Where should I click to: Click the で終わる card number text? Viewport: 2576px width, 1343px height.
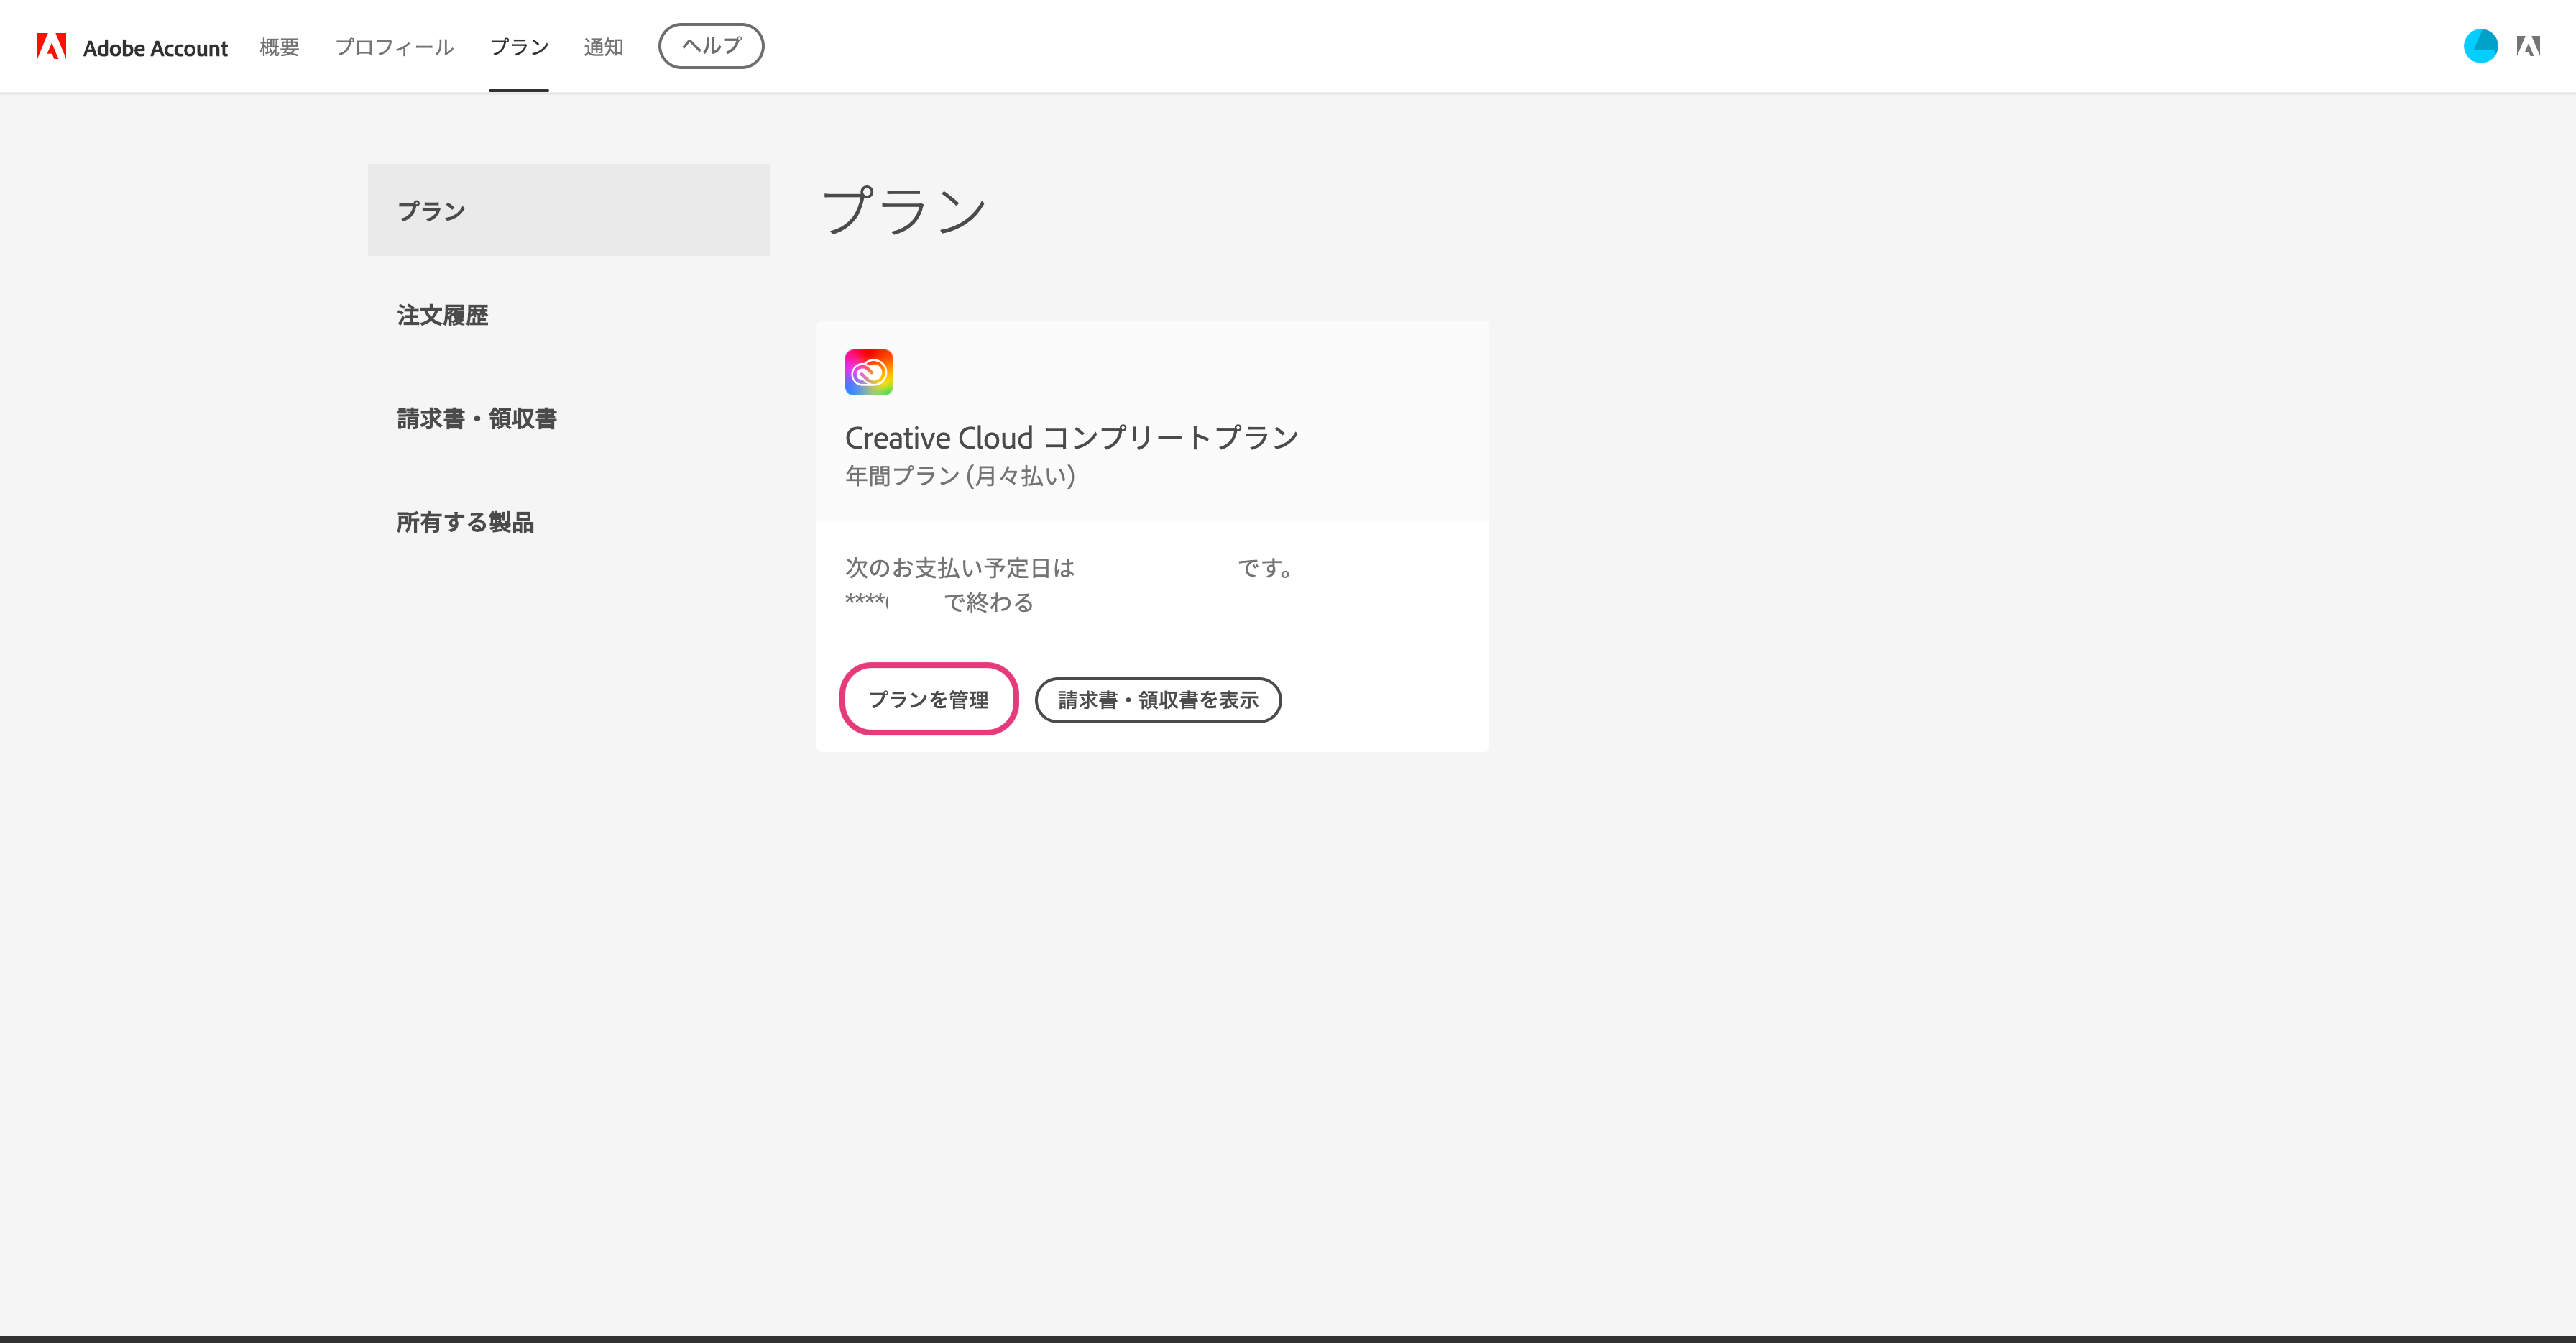[989, 602]
